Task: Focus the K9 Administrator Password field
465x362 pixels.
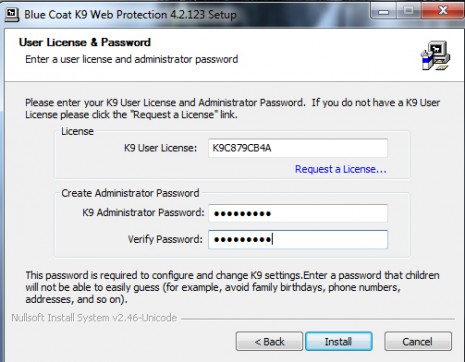Action: pos(298,213)
